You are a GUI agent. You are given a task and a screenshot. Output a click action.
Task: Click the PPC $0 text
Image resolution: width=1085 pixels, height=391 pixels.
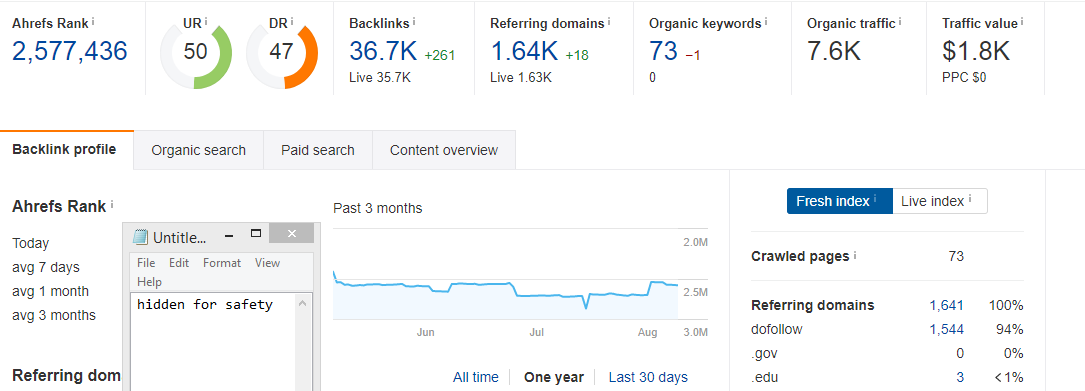point(964,78)
